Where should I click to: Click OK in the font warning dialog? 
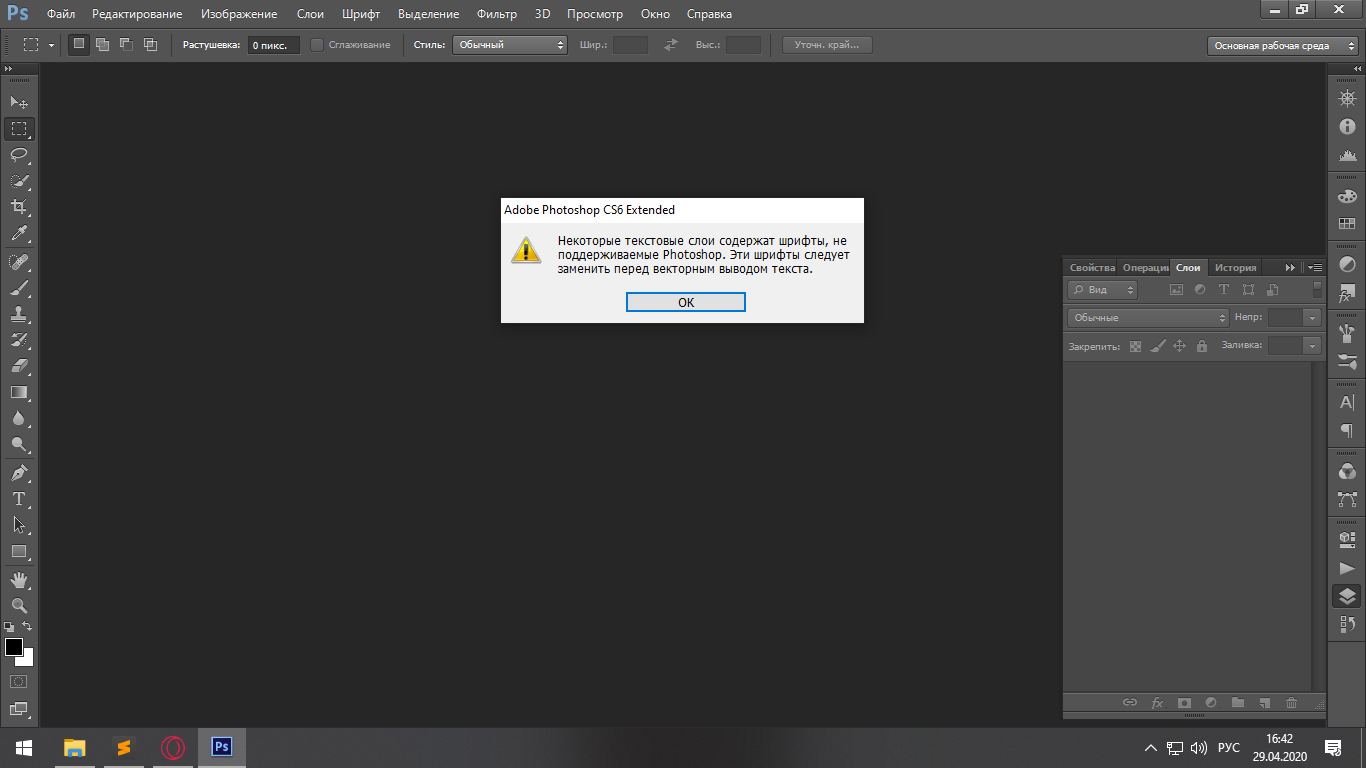(686, 302)
